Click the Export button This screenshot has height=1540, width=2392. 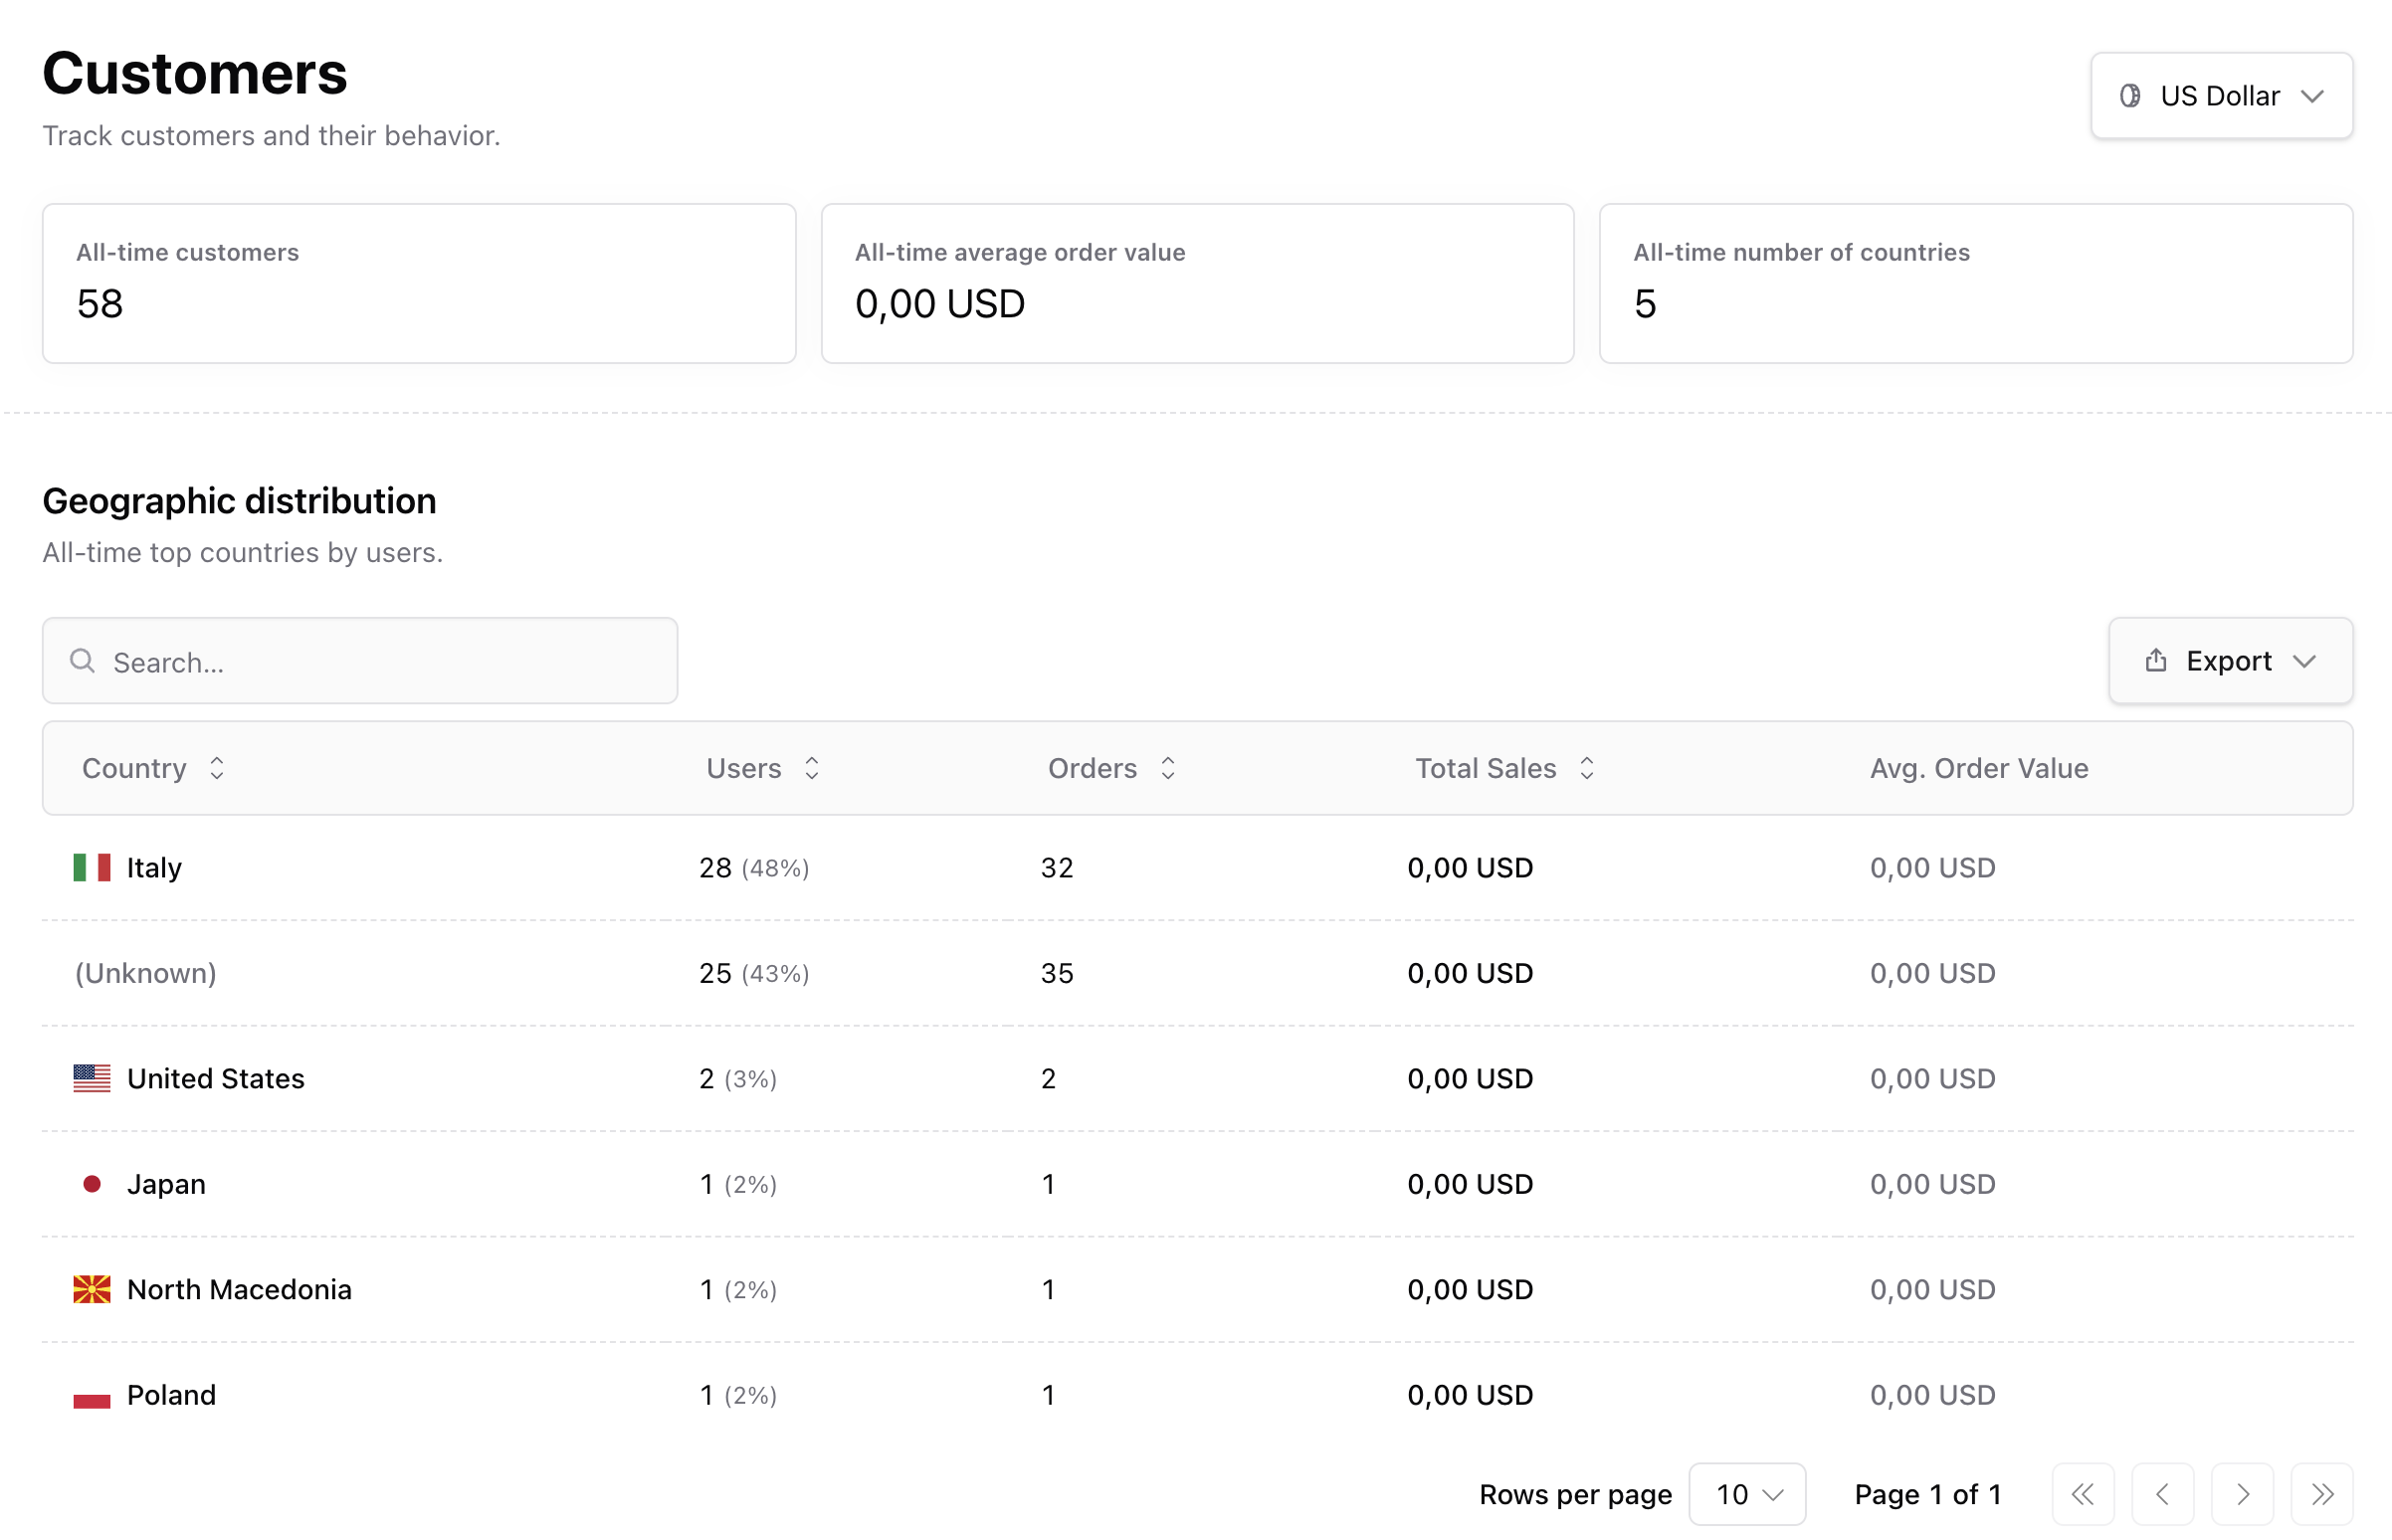tap(2229, 661)
